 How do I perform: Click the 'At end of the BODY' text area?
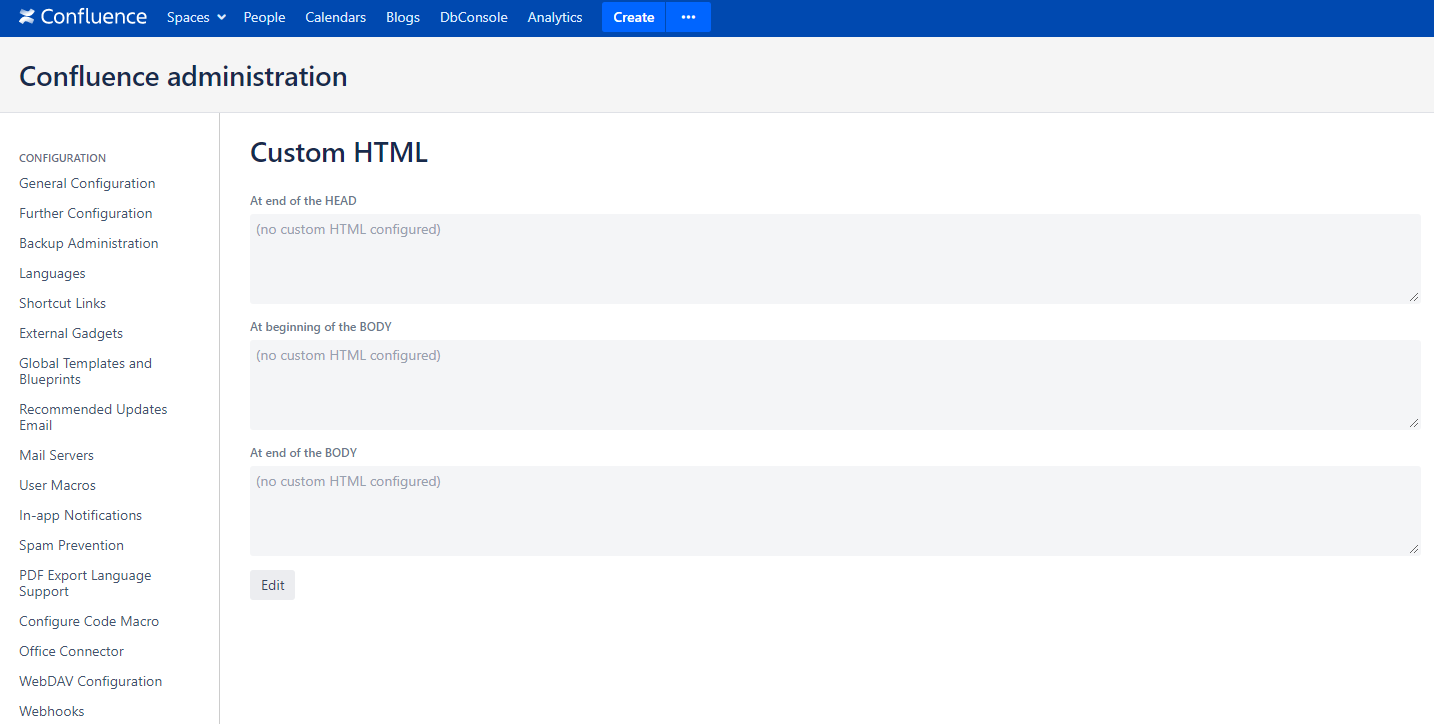(x=835, y=511)
